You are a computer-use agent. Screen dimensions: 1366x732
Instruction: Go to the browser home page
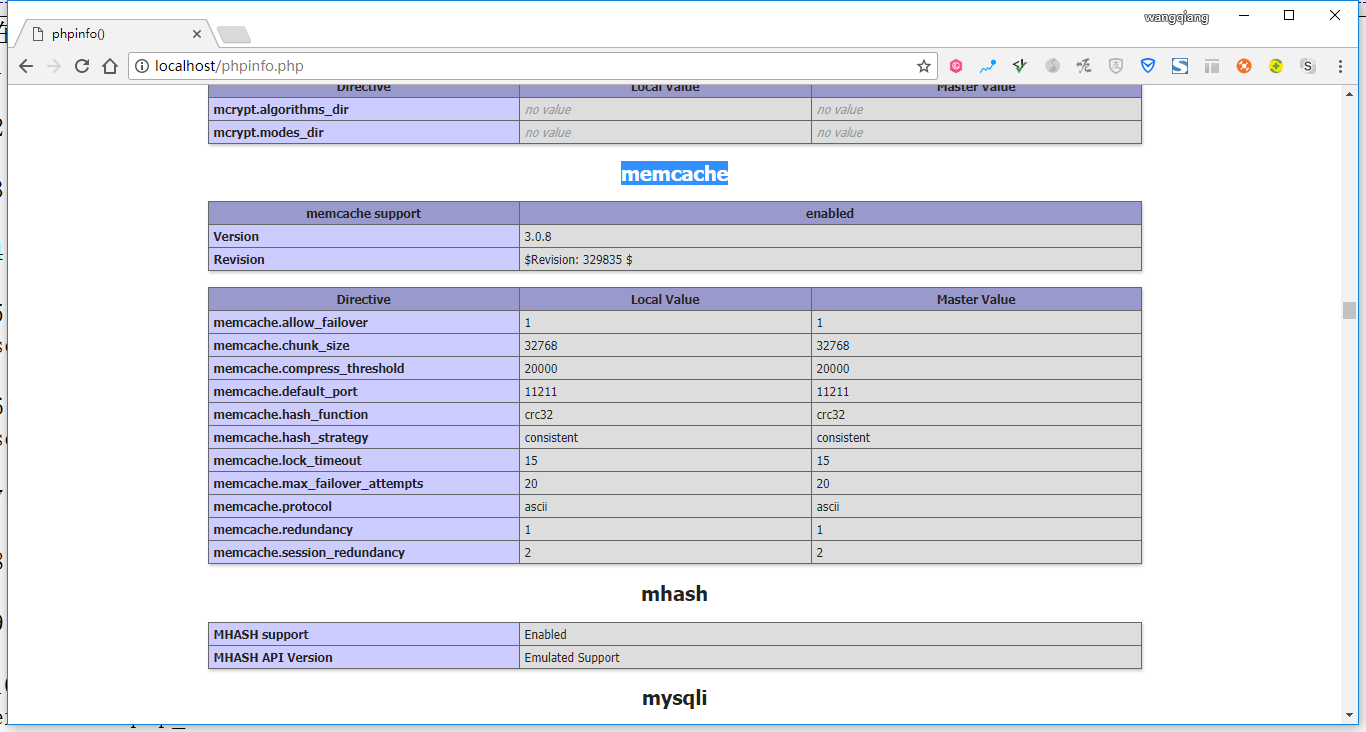[x=110, y=66]
